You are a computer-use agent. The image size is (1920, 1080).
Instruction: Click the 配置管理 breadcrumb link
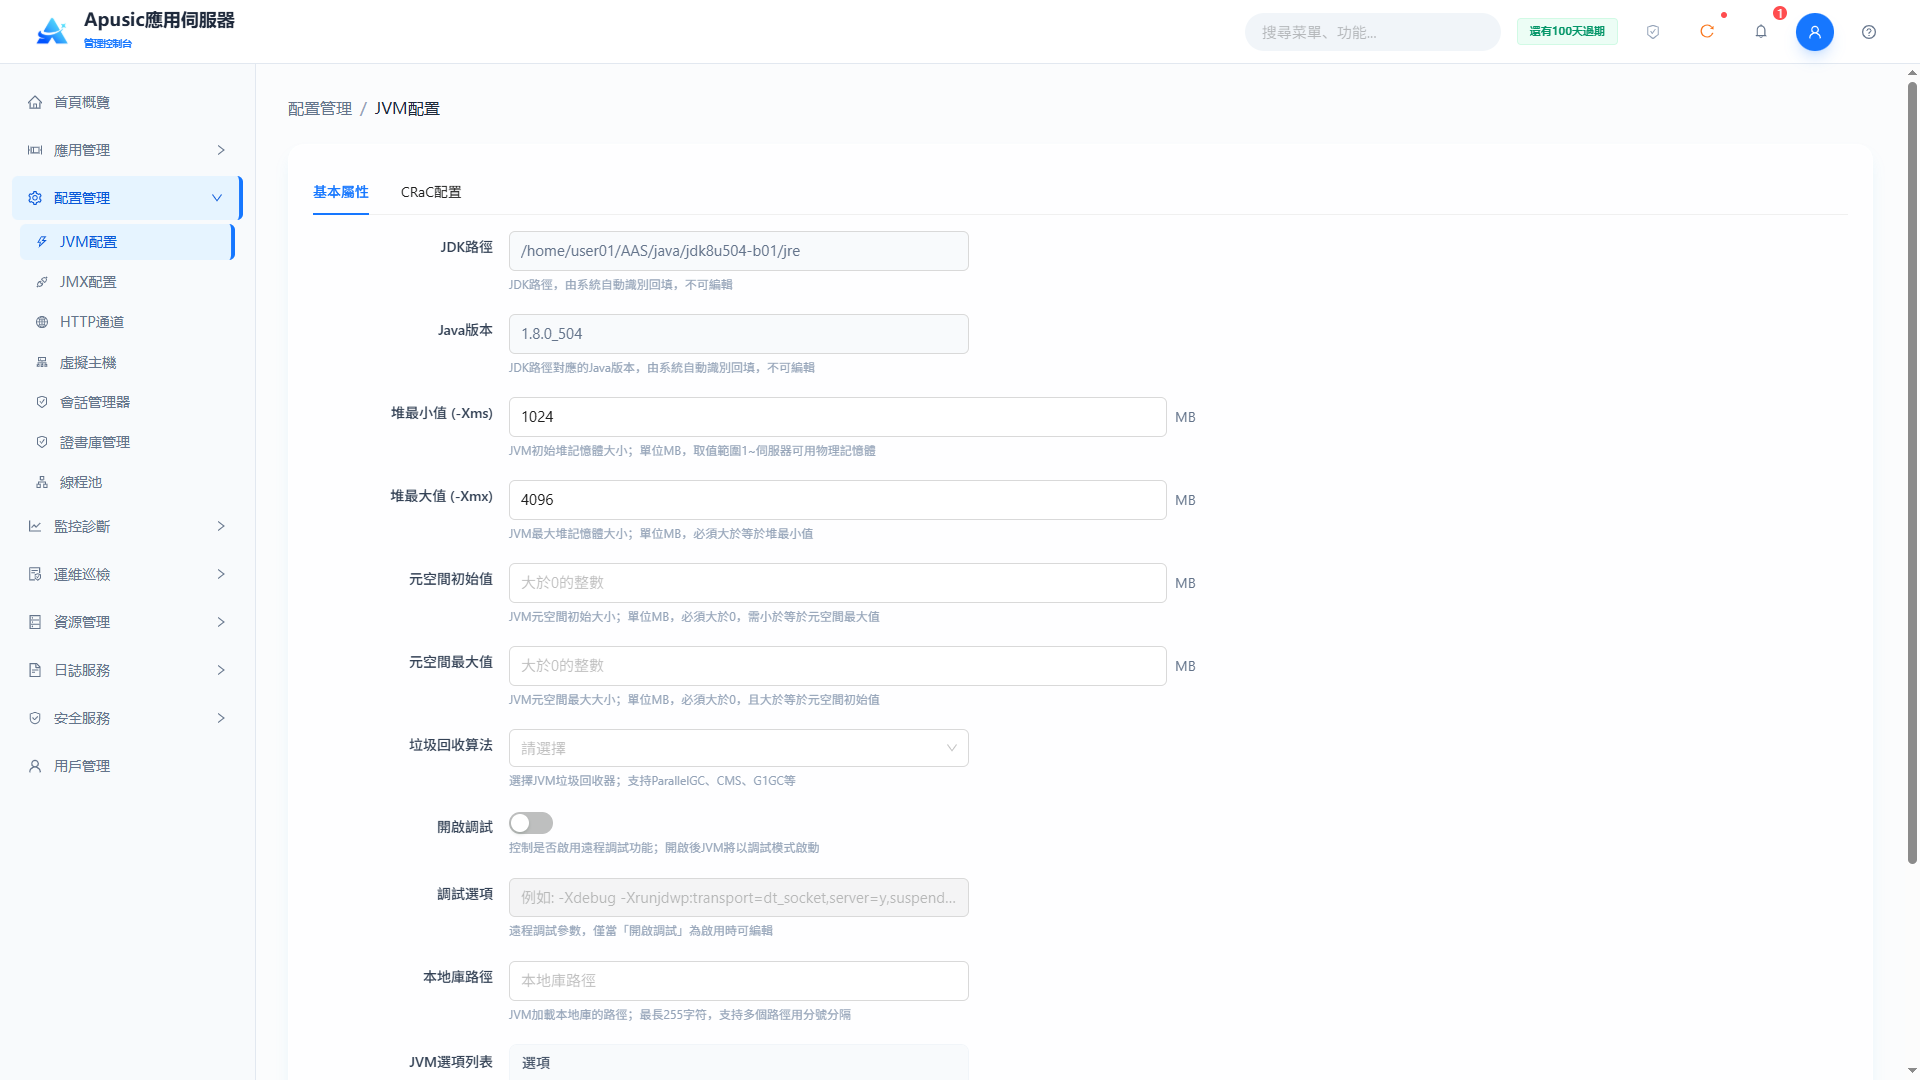320,108
